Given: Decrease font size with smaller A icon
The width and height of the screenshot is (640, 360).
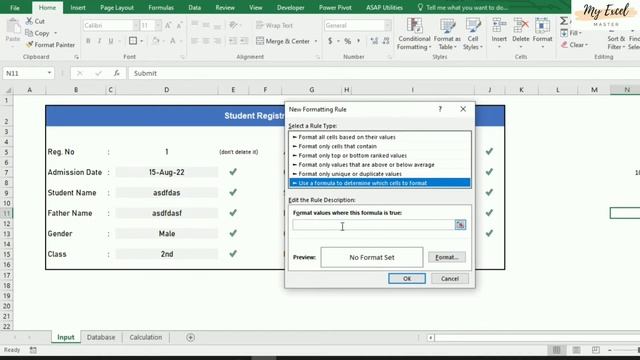Looking at the screenshot, I should tap(179, 25).
